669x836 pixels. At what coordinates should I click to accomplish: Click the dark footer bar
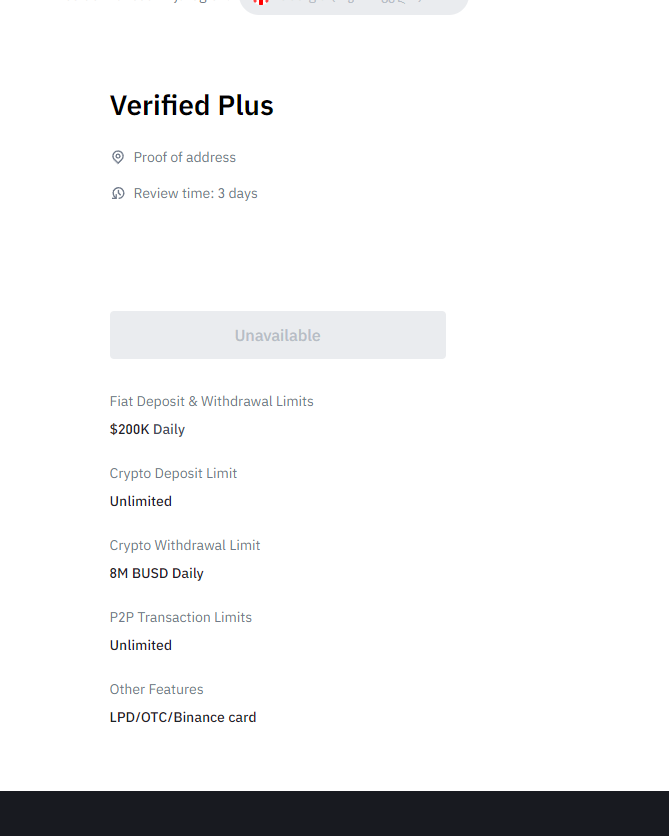pyautogui.click(x=334, y=813)
